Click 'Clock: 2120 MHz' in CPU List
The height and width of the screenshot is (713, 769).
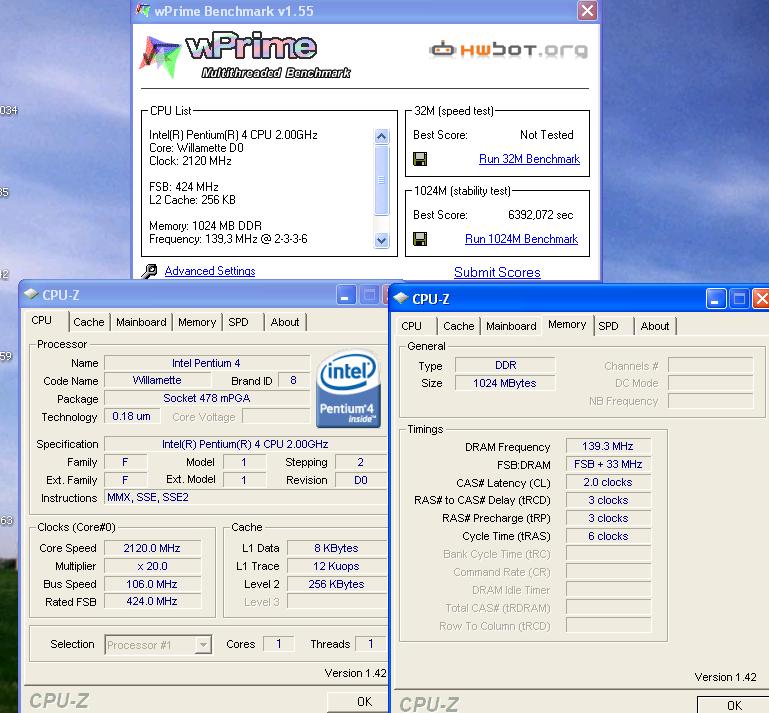(x=190, y=161)
